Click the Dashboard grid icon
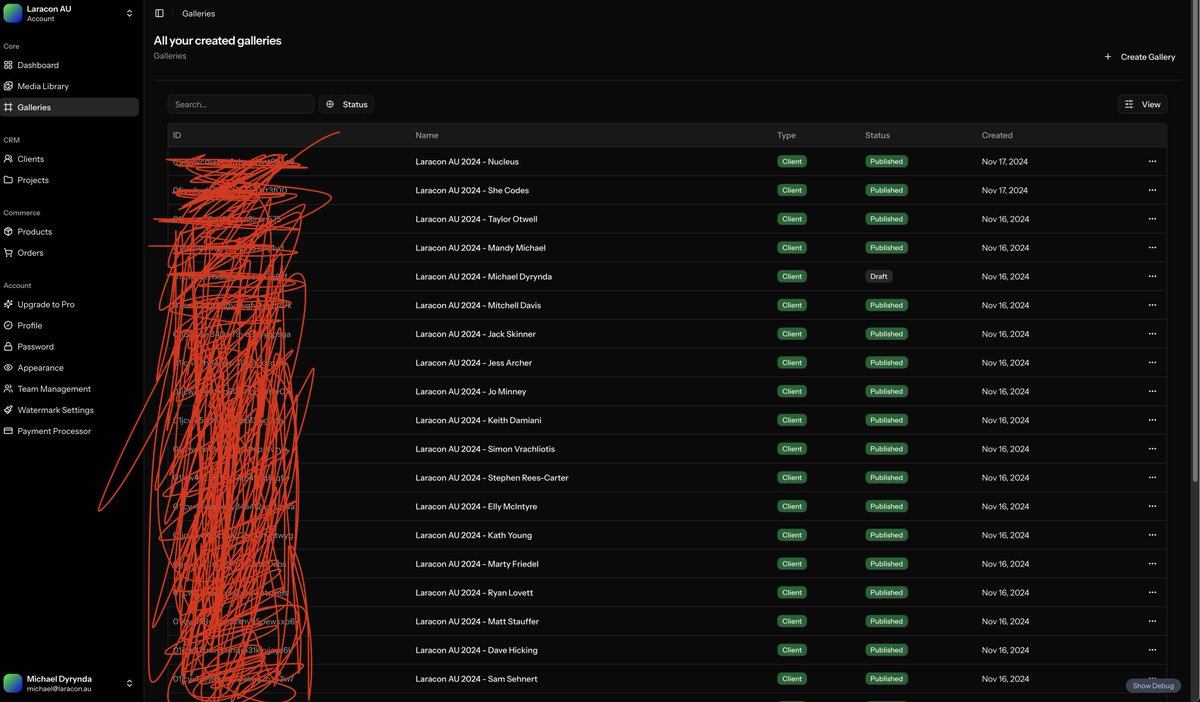Screen dimensions: 1200x702 [x=8, y=65]
